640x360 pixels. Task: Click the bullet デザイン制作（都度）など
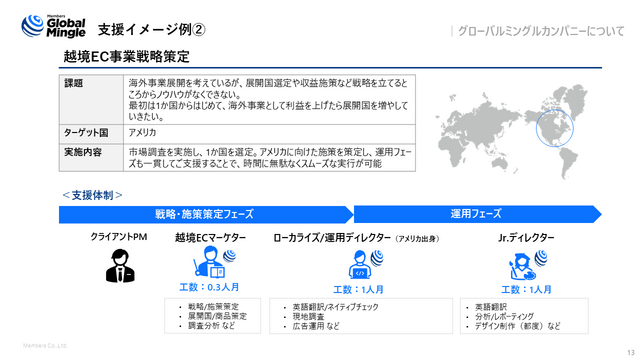click(518, 326)
